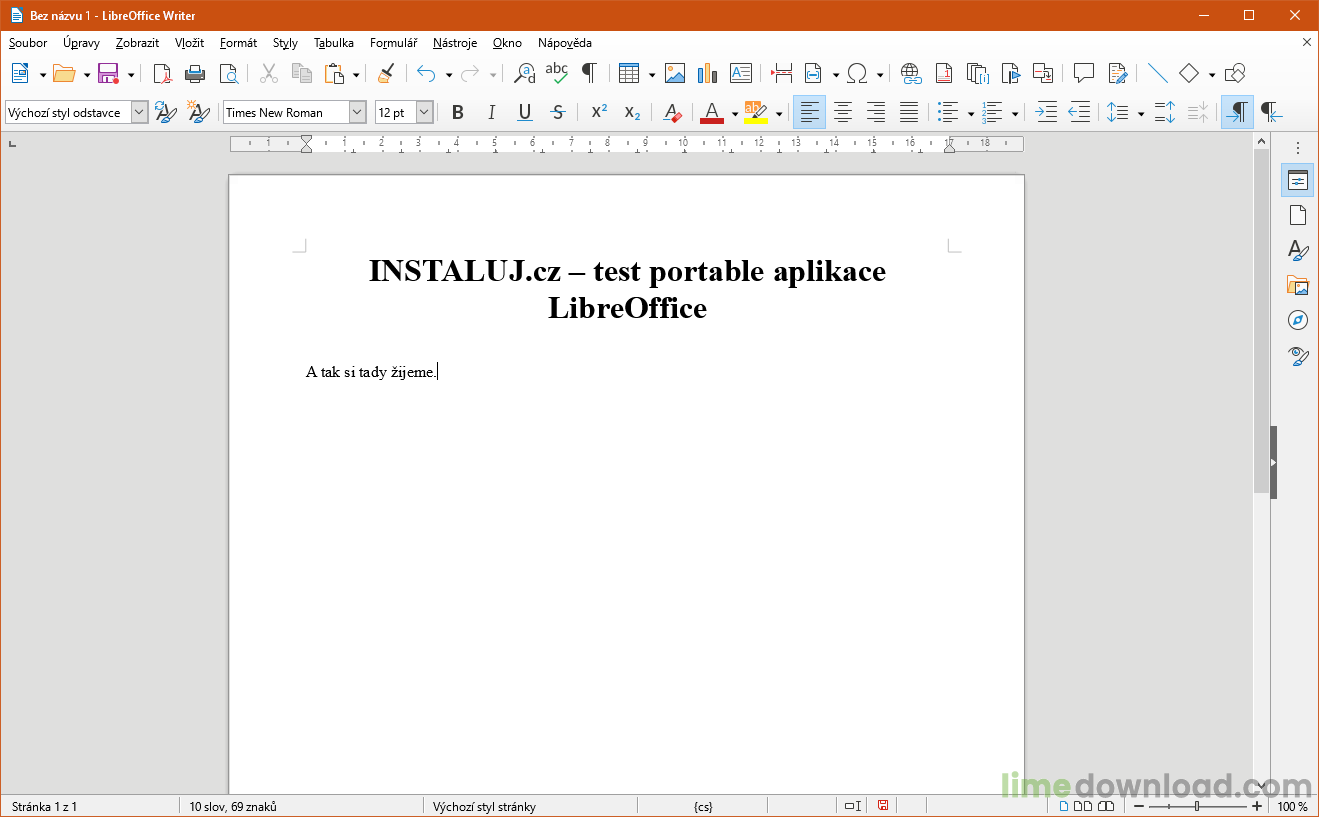Click the Print document icon

tap(195, 73)
